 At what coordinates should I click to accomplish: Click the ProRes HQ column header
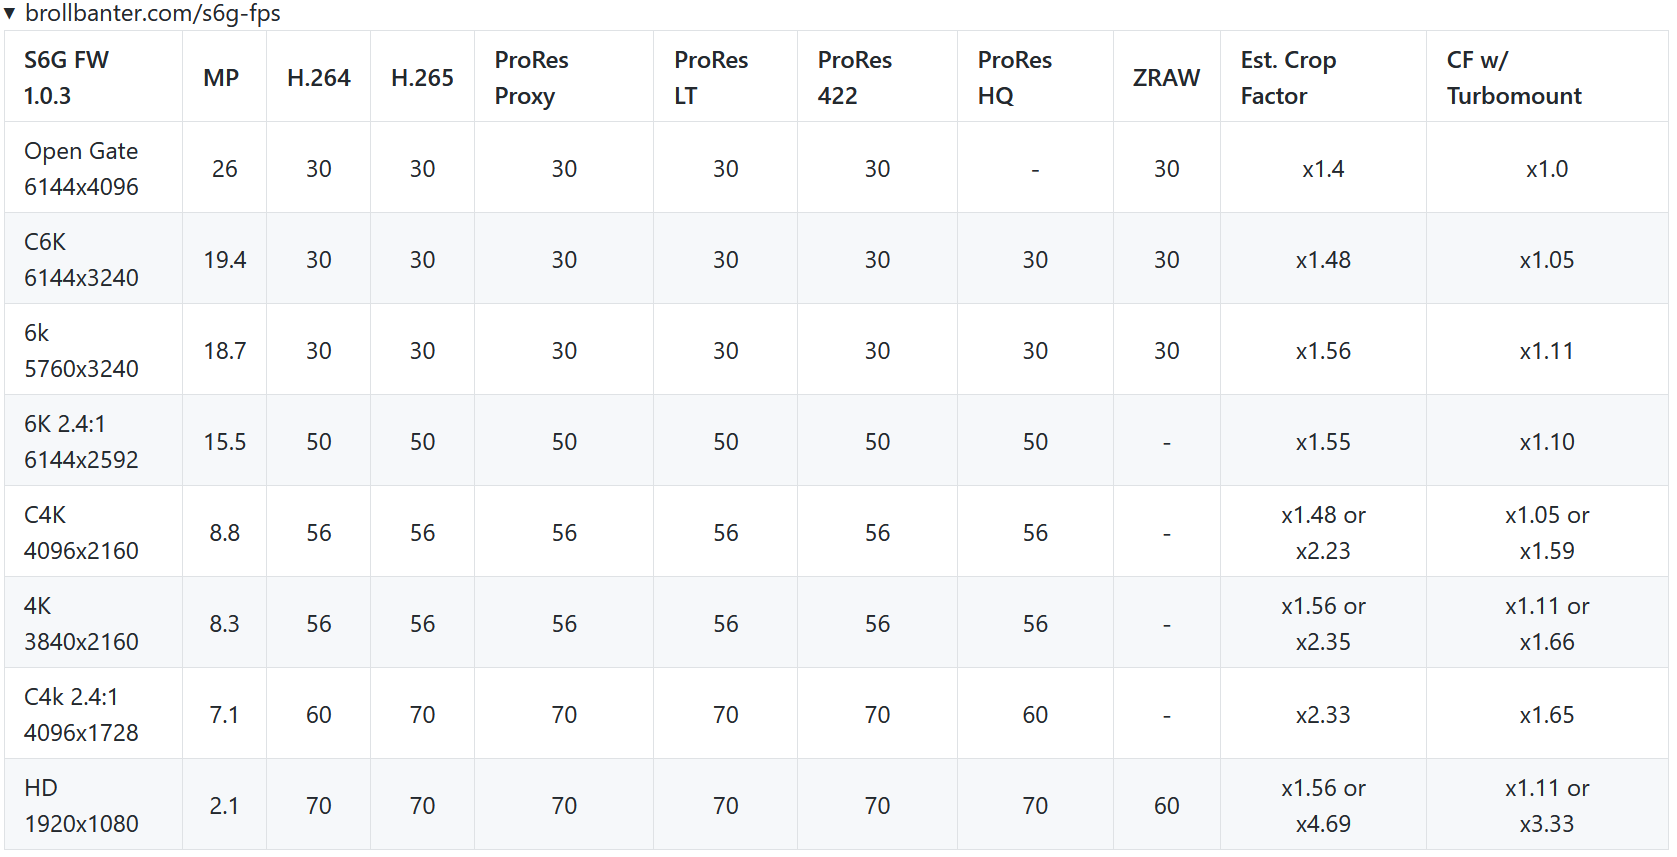click(1014, 78)
